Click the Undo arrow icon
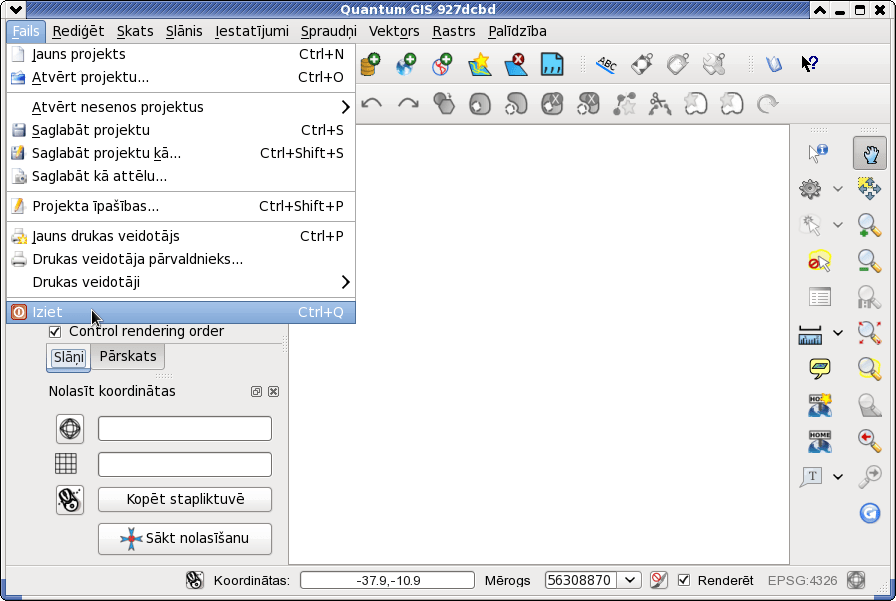The height and width of the screenshot is (601, 896). pos(372,104)
